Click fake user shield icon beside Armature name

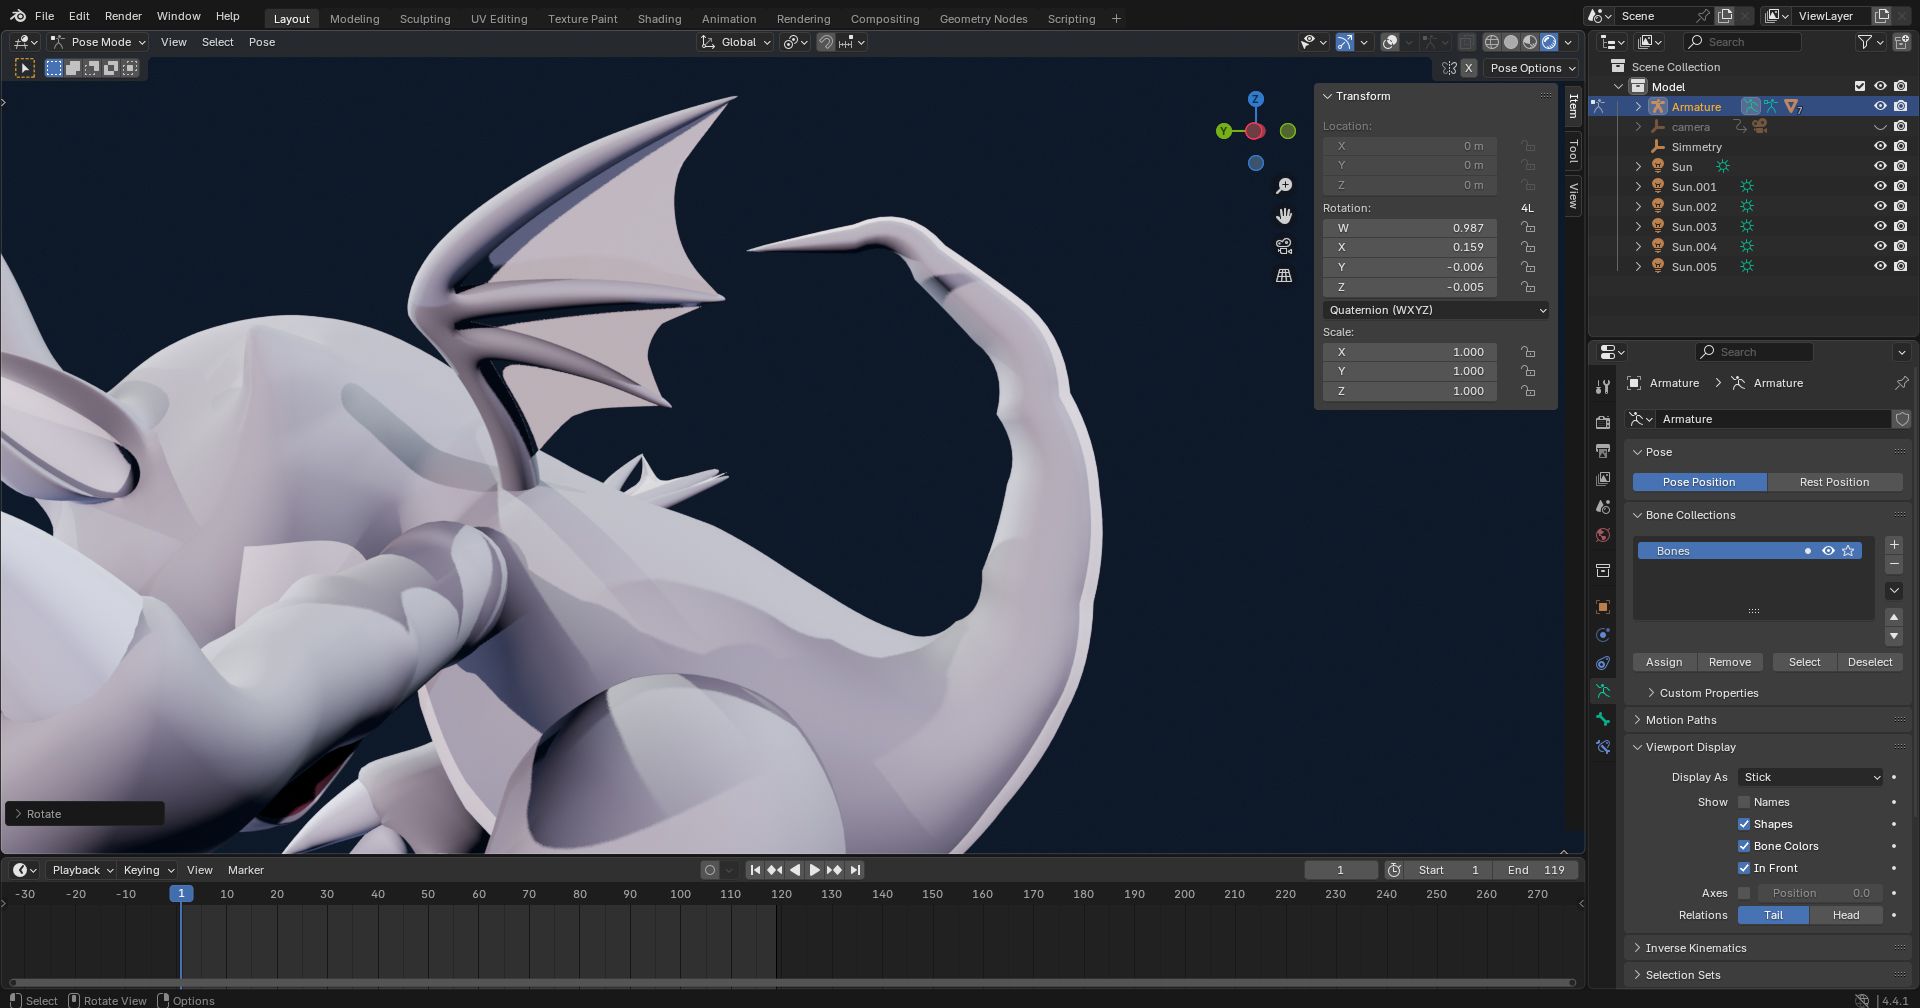(1902, 419)
